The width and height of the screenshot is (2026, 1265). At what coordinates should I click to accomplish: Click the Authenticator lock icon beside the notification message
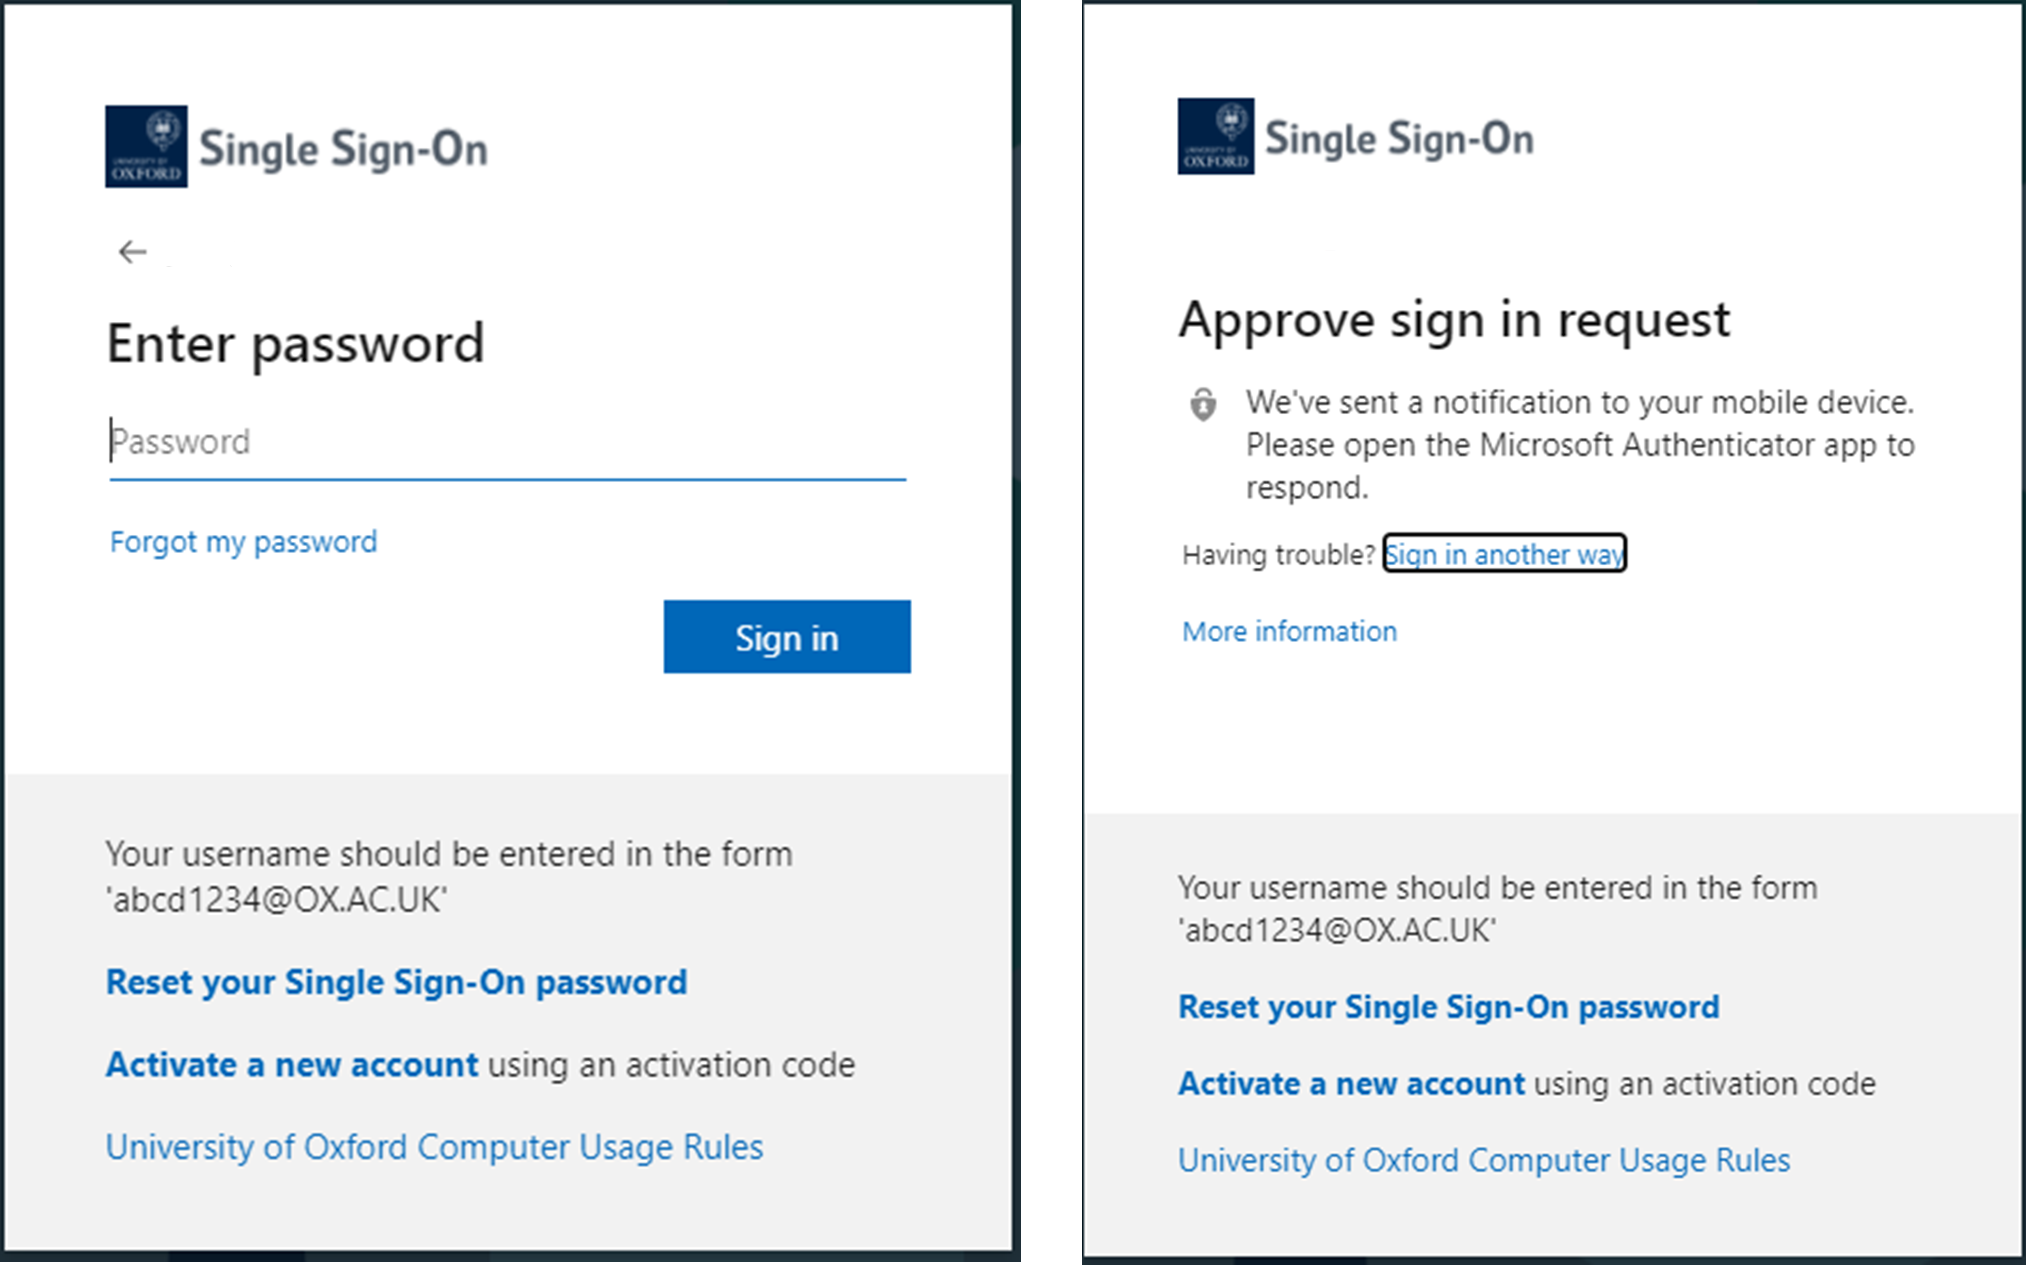click(x=1203, y=404)
